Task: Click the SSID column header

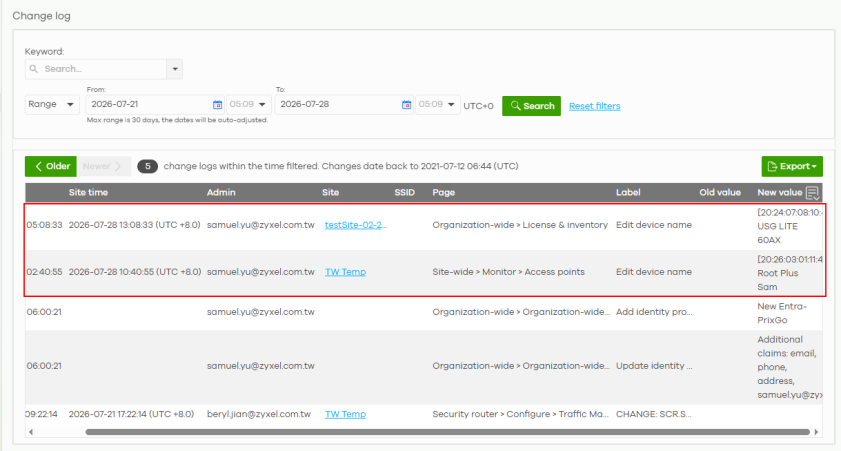Action: click(x=404, y=193)
